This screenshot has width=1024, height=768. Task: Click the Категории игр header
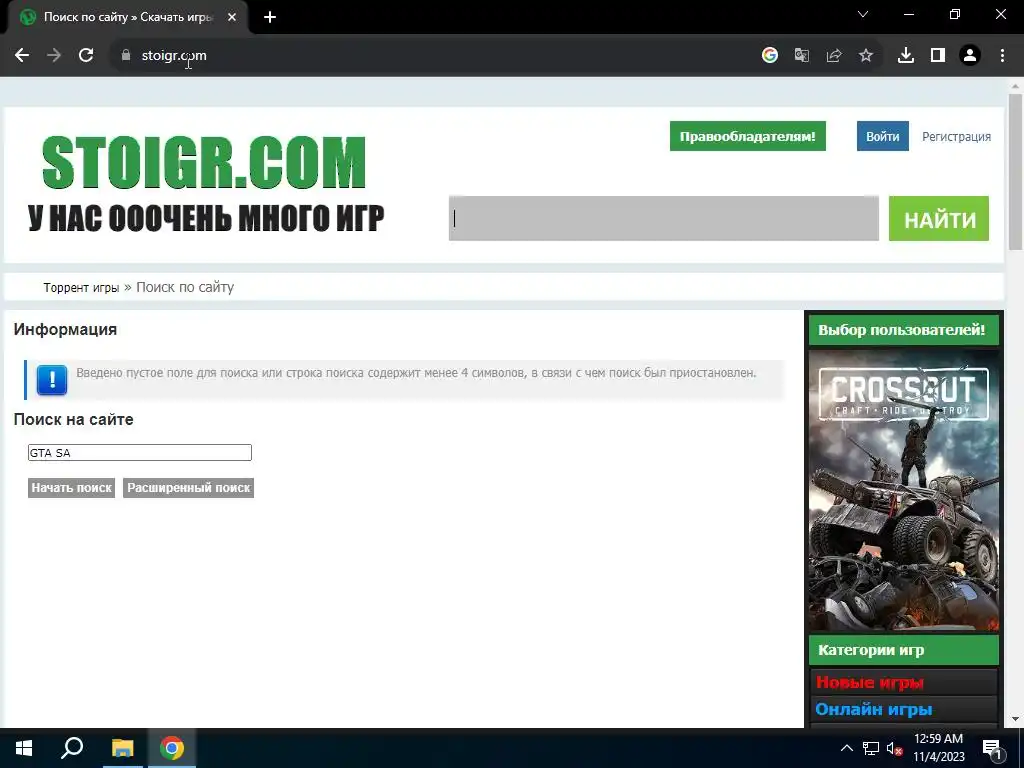coord(904,650)
